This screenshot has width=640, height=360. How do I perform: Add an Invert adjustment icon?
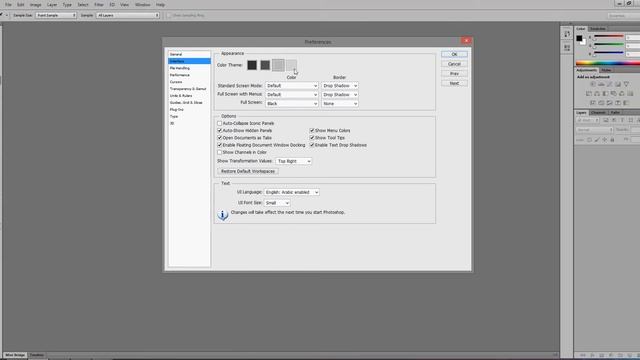point(593,103)
